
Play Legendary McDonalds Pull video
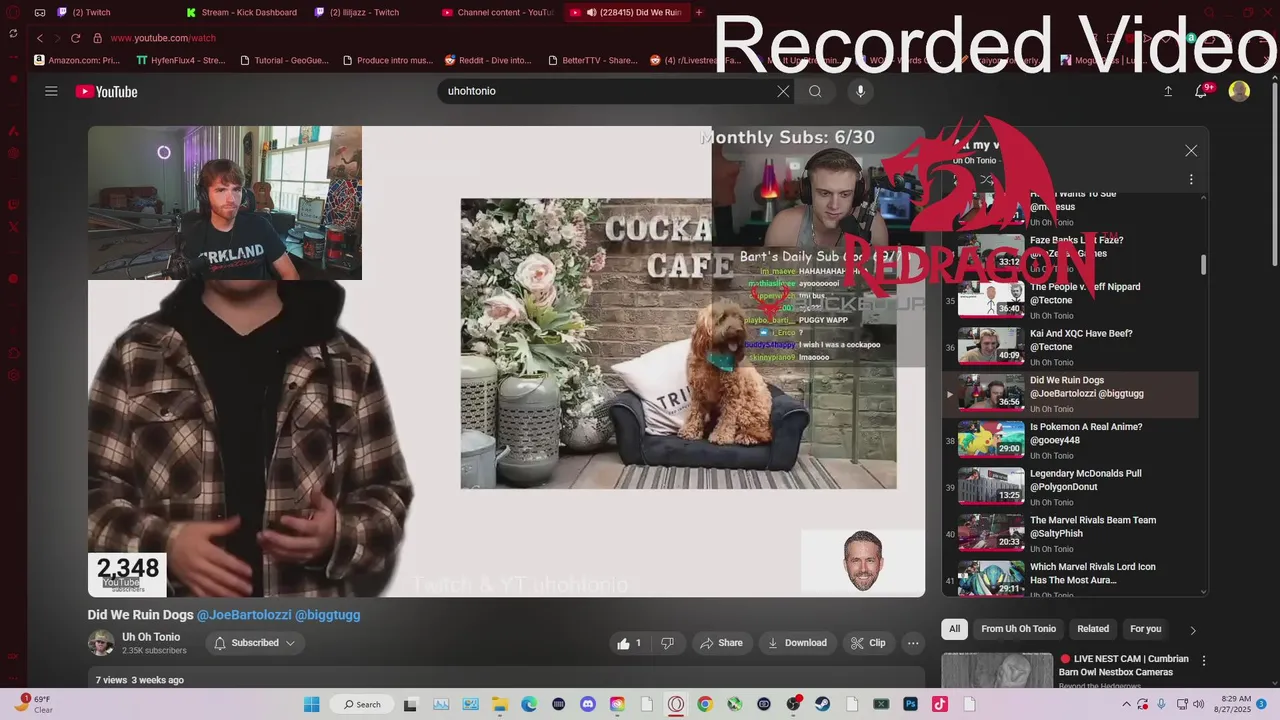point(1070,487)
